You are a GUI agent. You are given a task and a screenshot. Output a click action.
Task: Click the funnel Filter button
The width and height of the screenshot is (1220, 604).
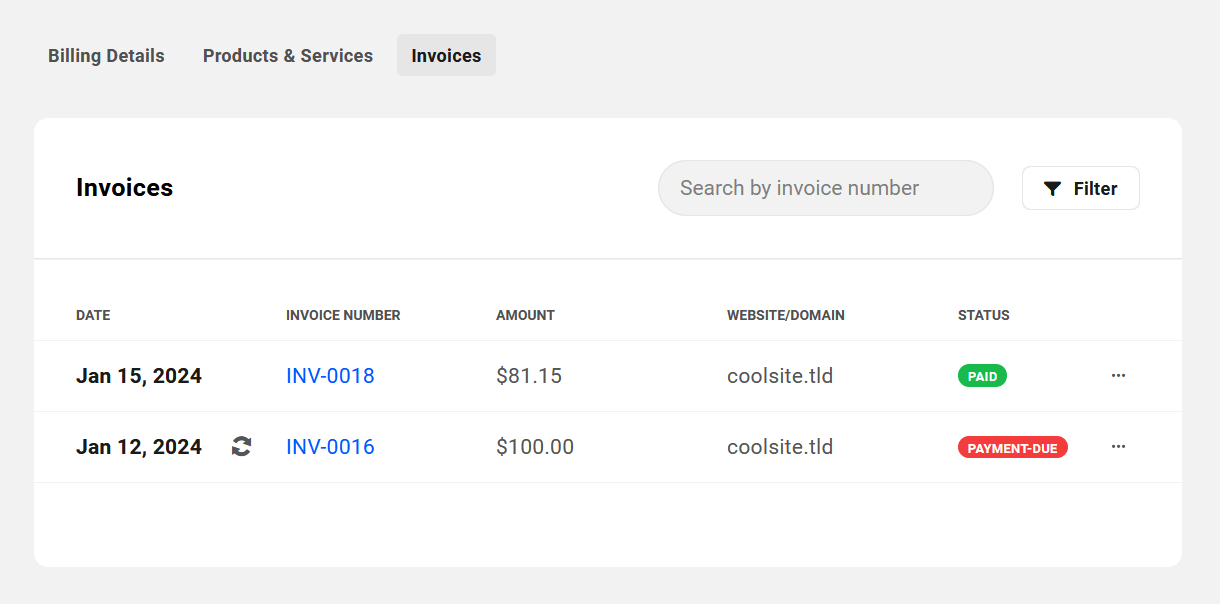click(1080, 188)
